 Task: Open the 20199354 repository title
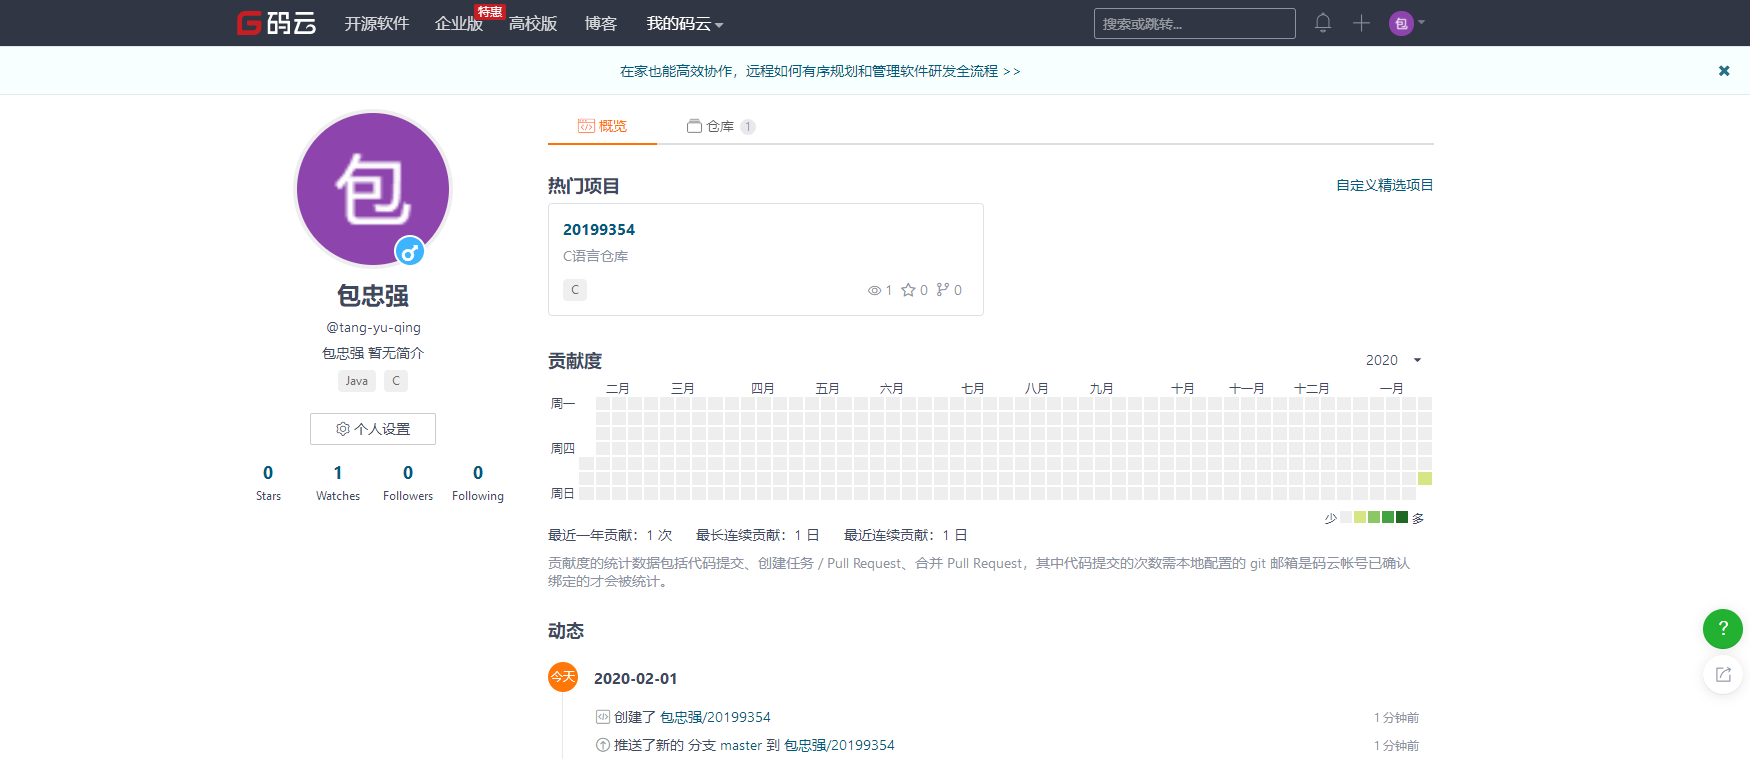[x=599, y=229]
